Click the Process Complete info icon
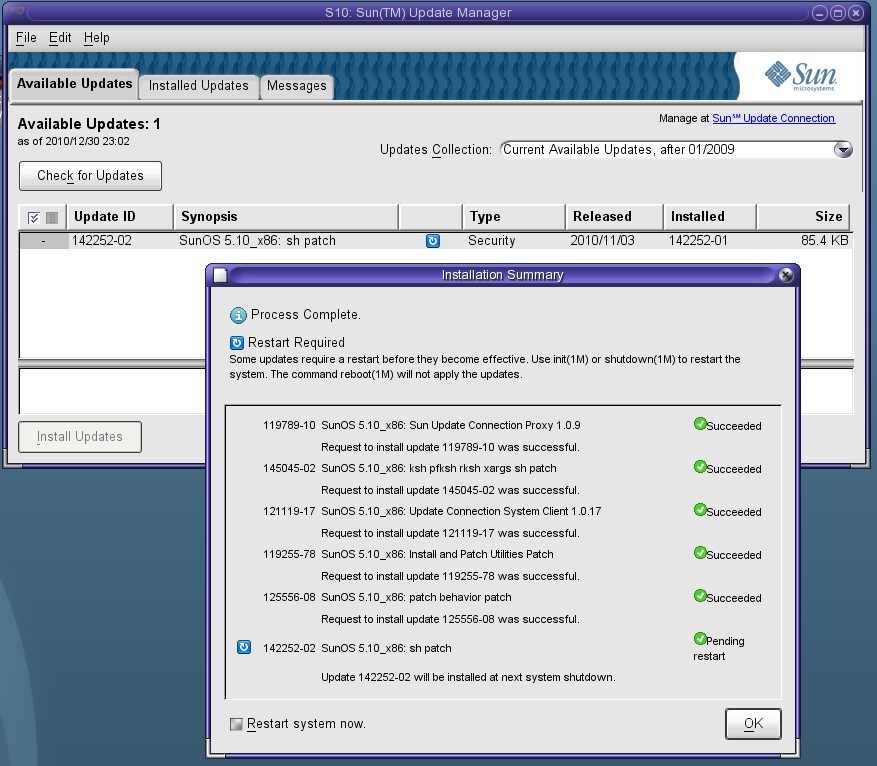 (238, 315)
